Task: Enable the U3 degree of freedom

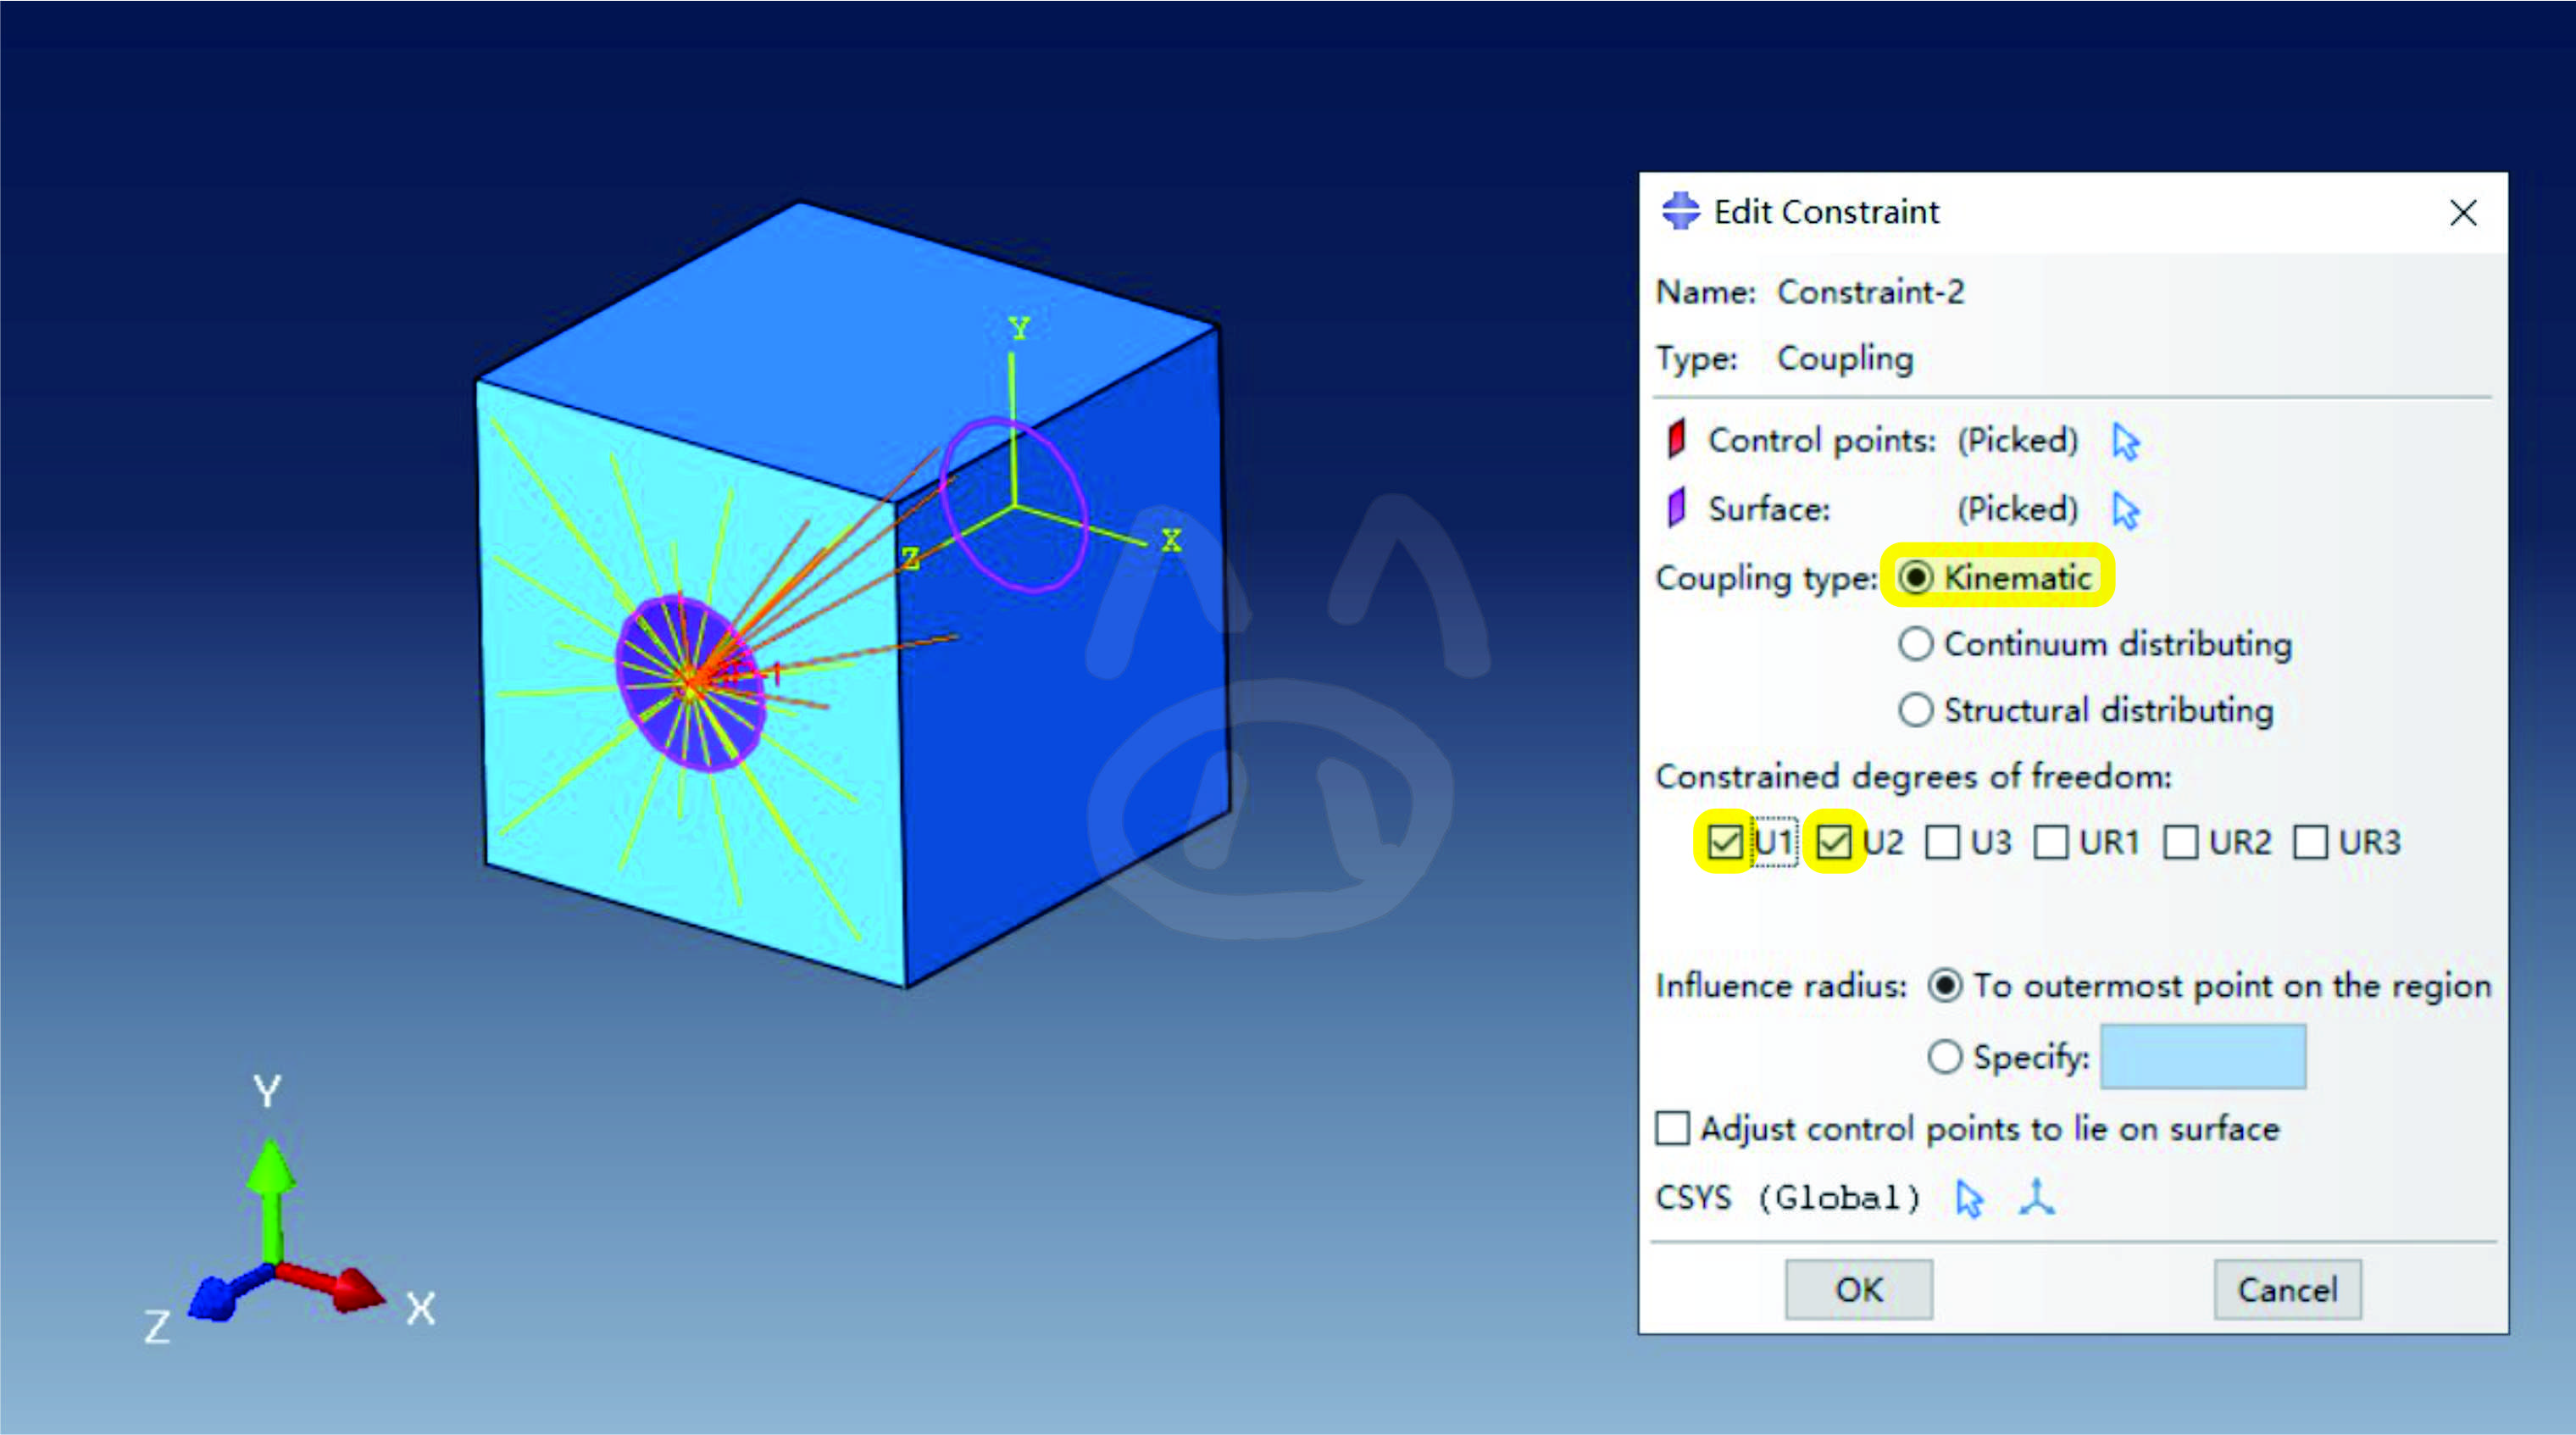Action: (1943, 842)
